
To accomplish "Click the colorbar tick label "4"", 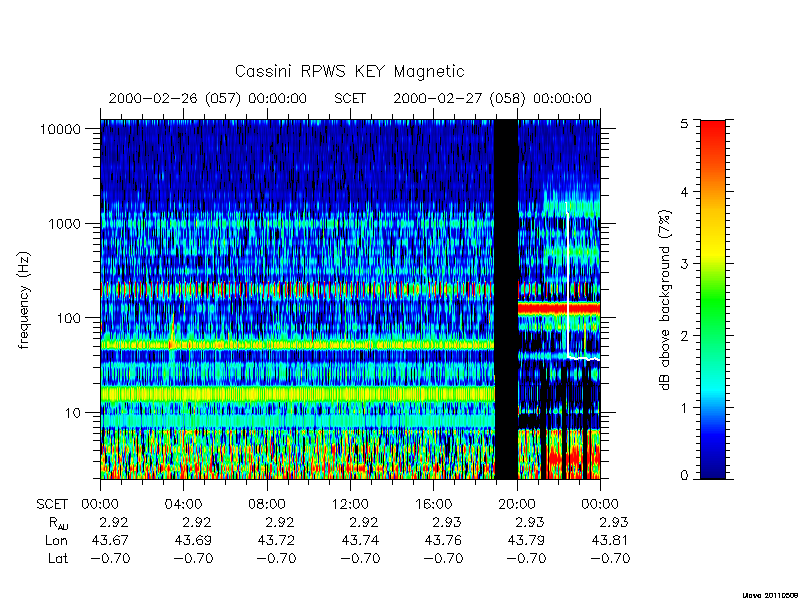I will (x=684, y=192).
